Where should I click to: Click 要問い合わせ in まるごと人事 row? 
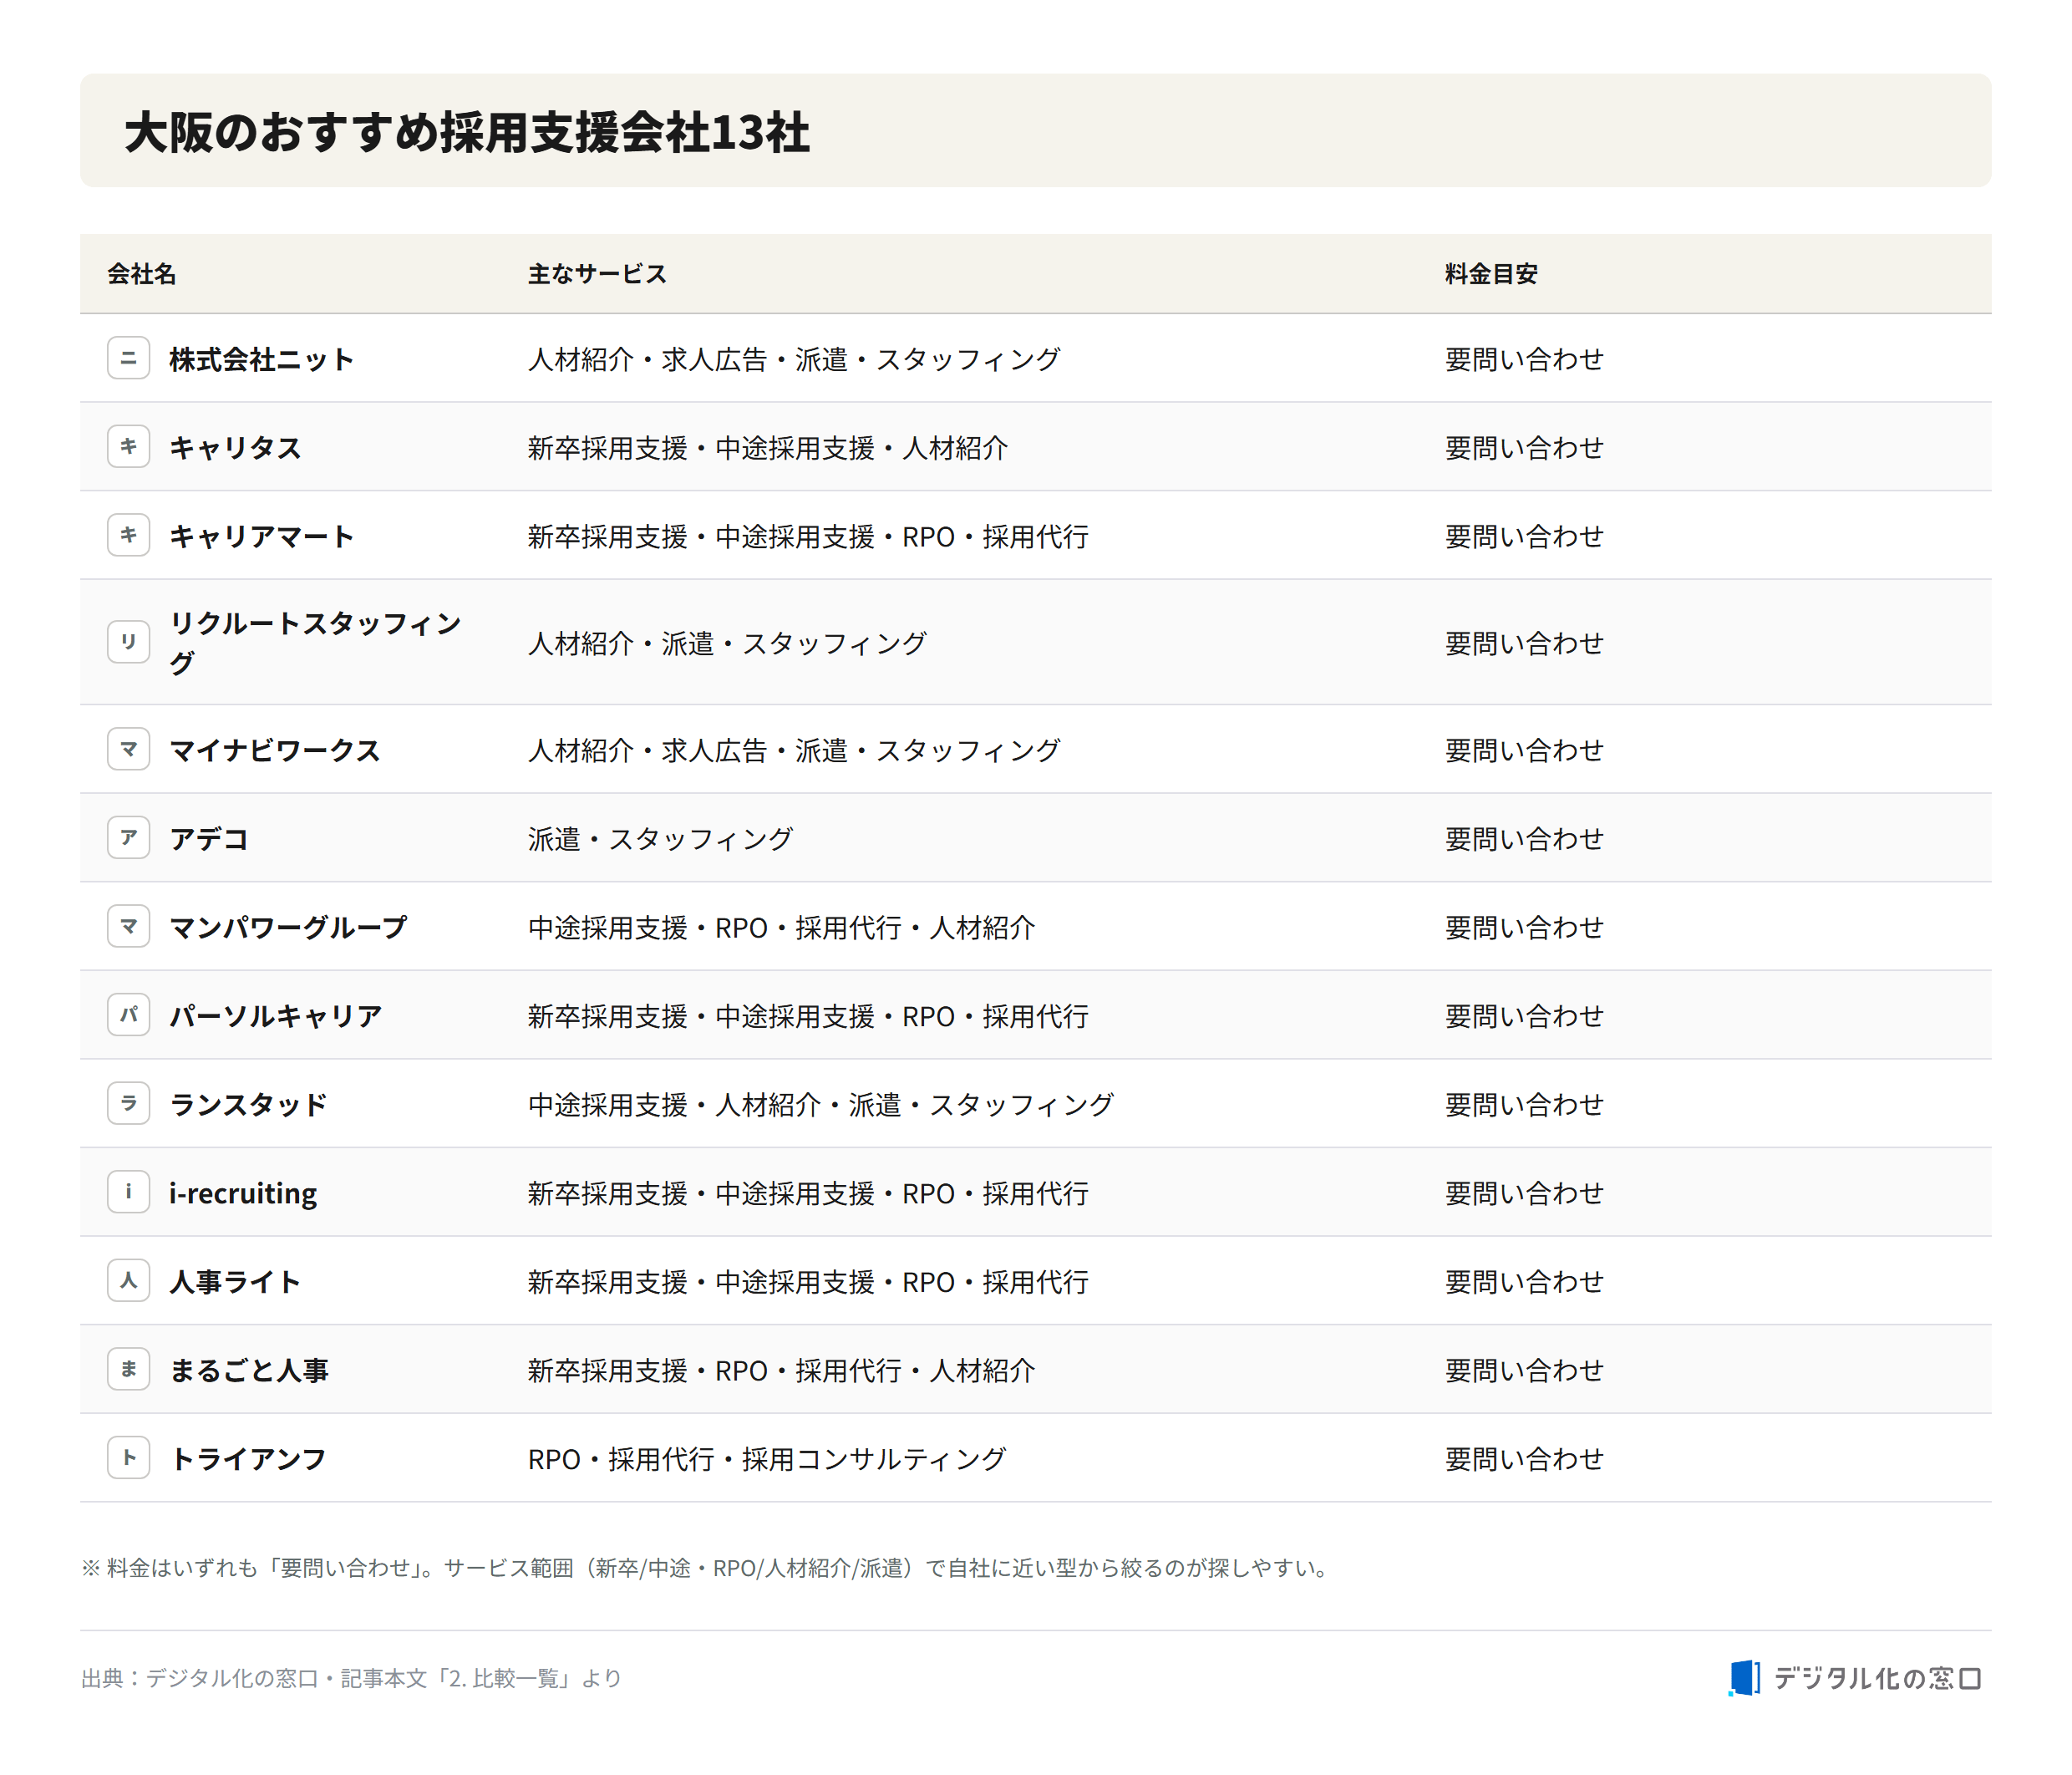click(1524, 1370)
